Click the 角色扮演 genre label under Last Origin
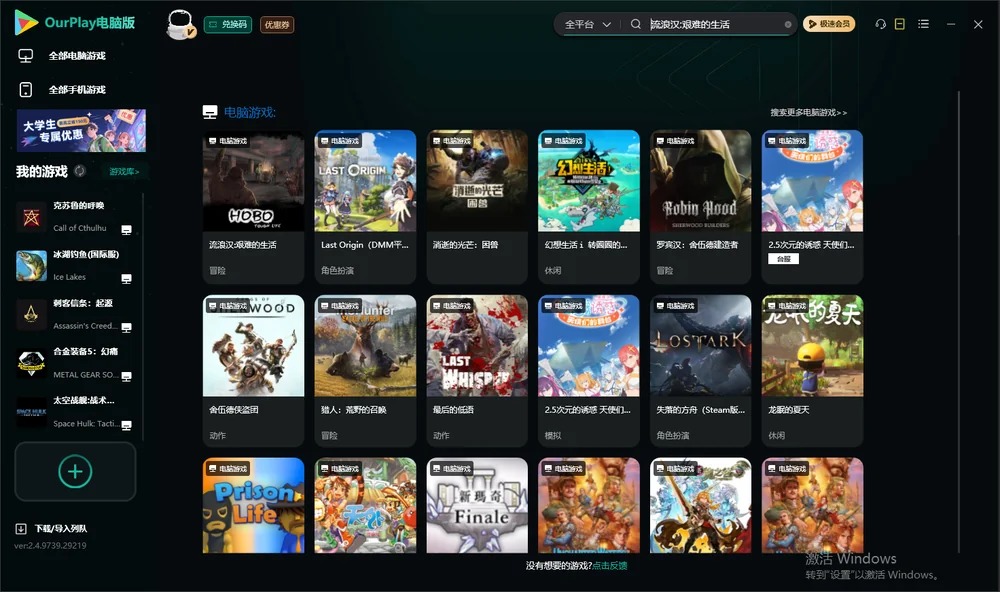The height and width of the screenshot is (592, 1000). tap(337, 270)
